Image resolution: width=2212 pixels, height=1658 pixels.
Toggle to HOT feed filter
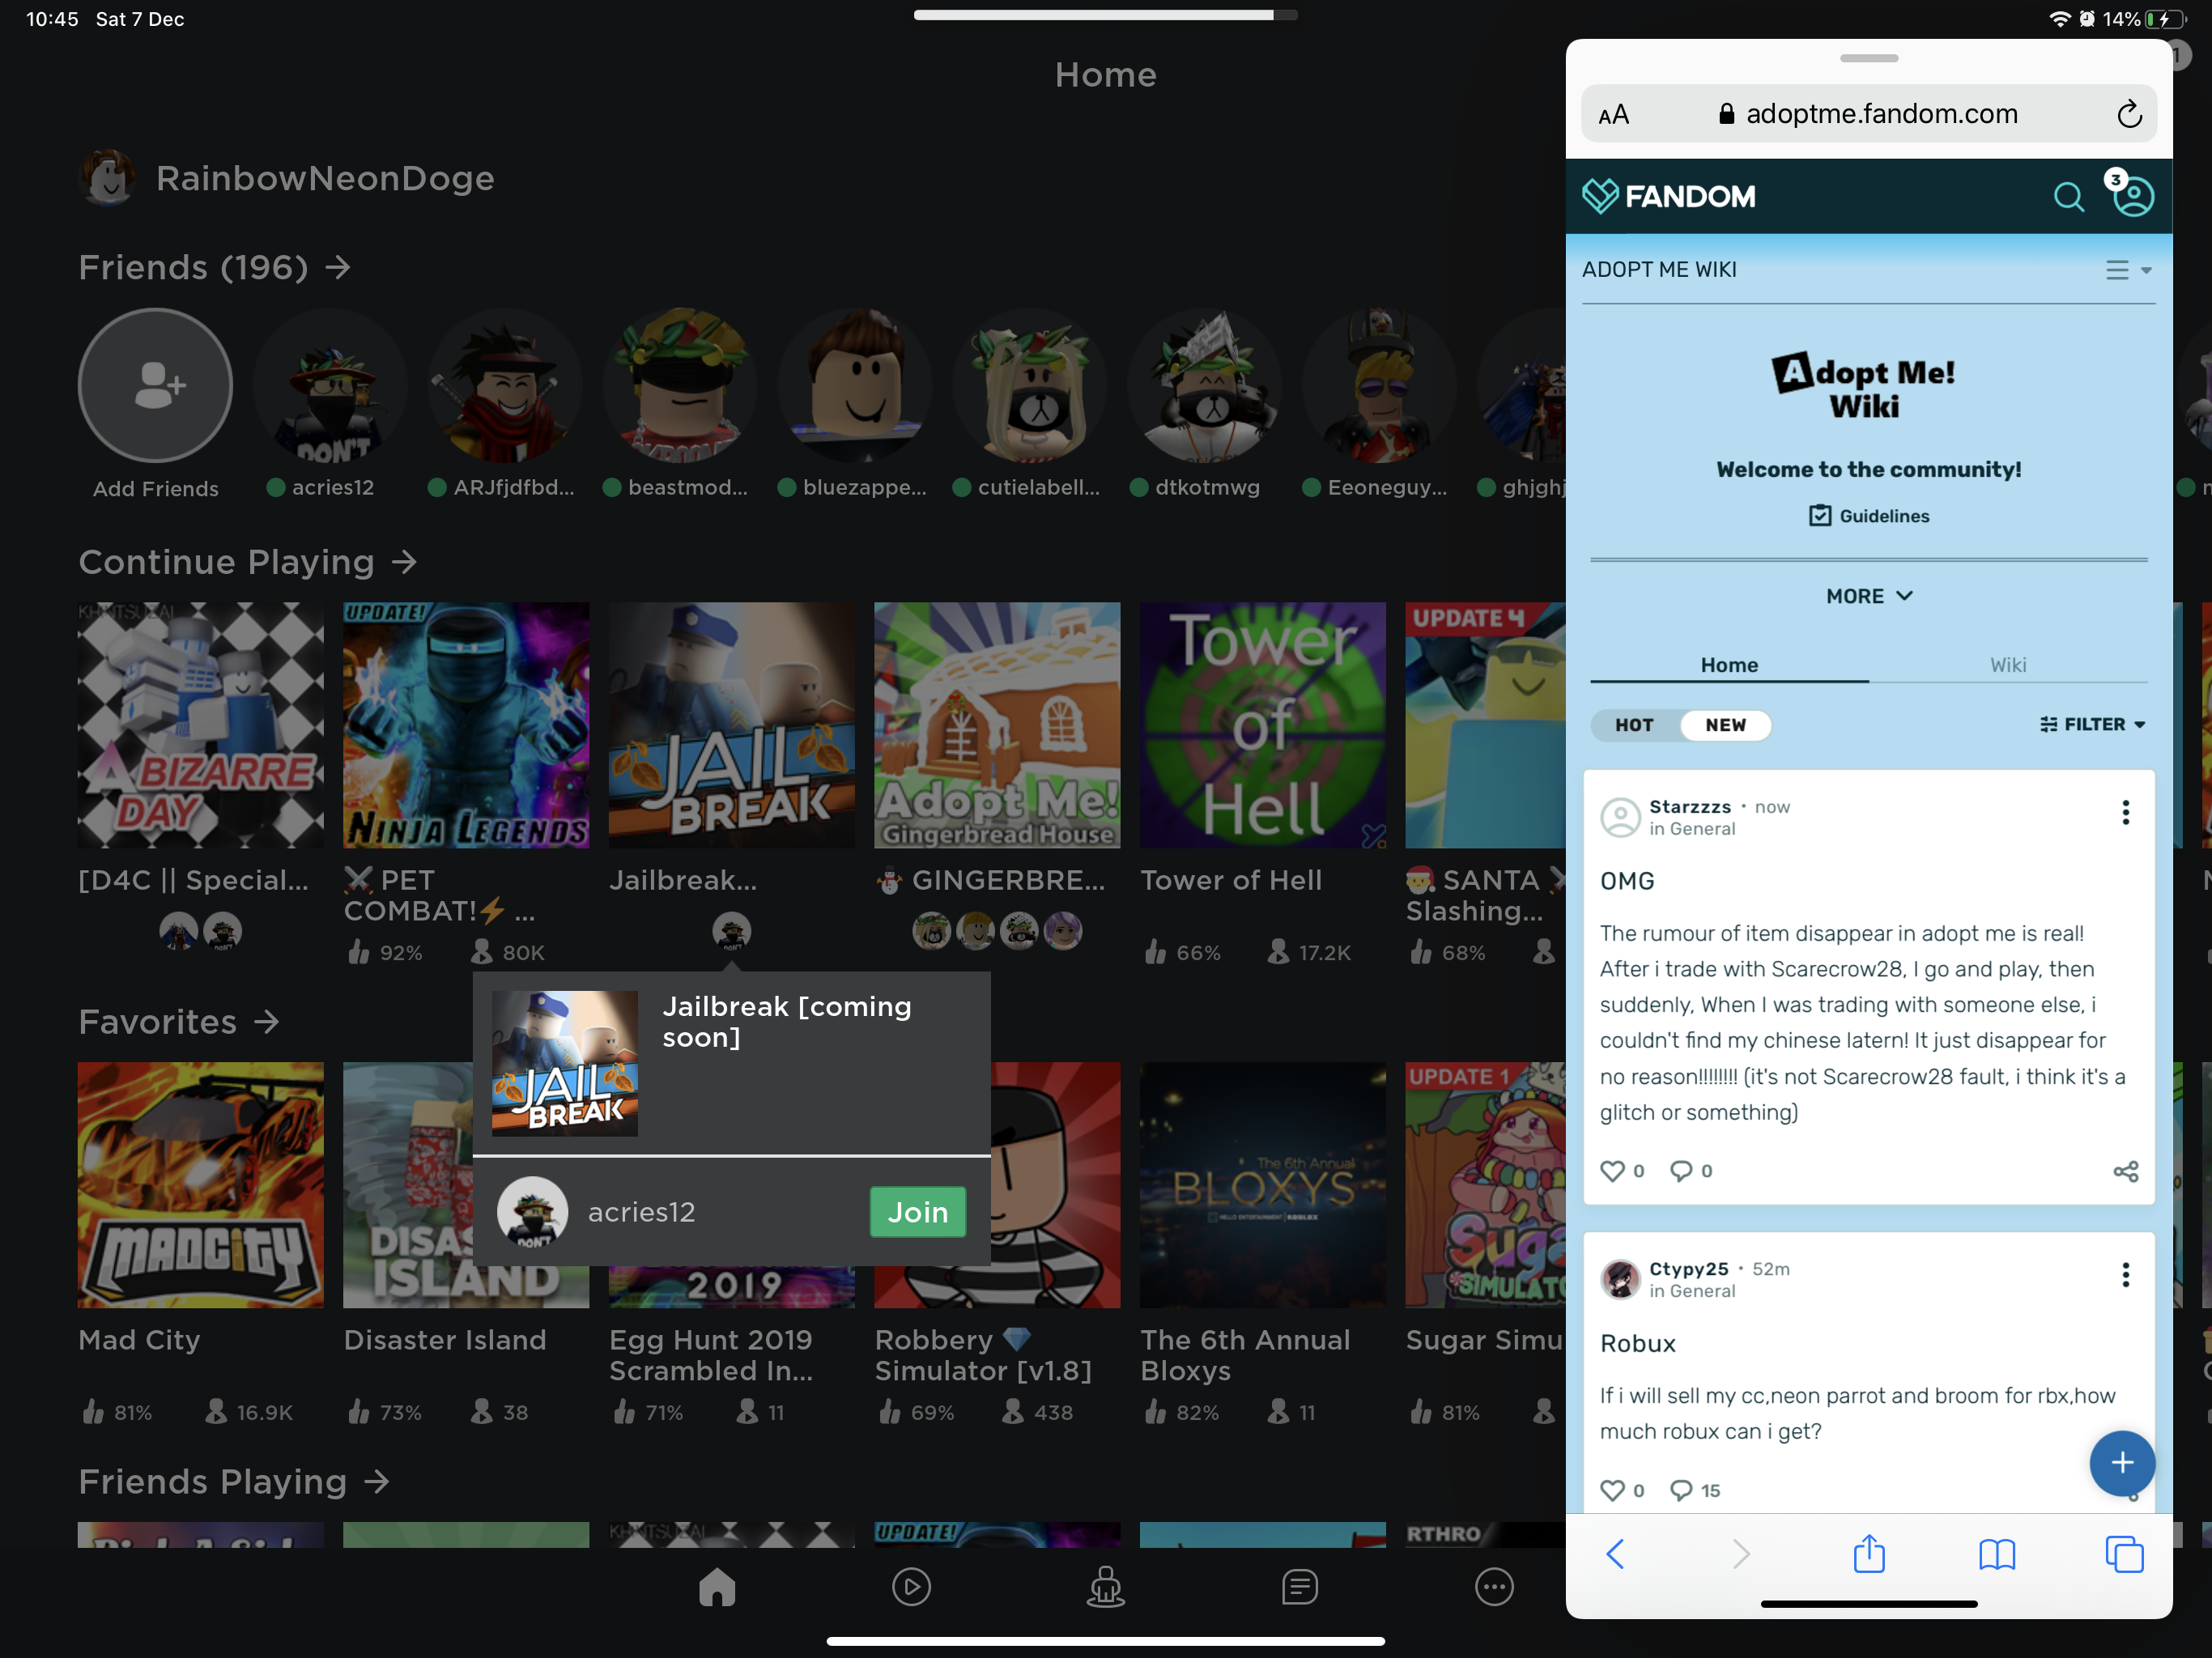point(1632,726)
